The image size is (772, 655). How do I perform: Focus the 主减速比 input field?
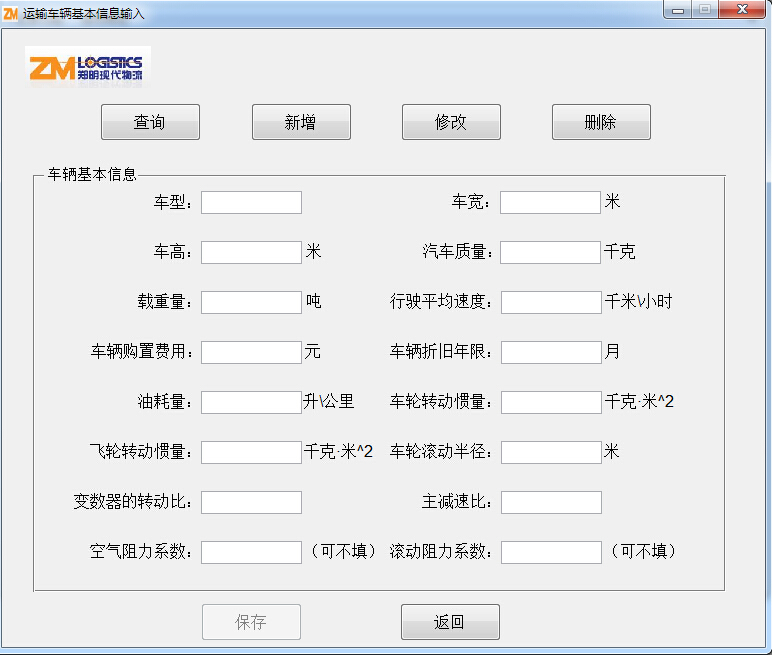[551, 502]
